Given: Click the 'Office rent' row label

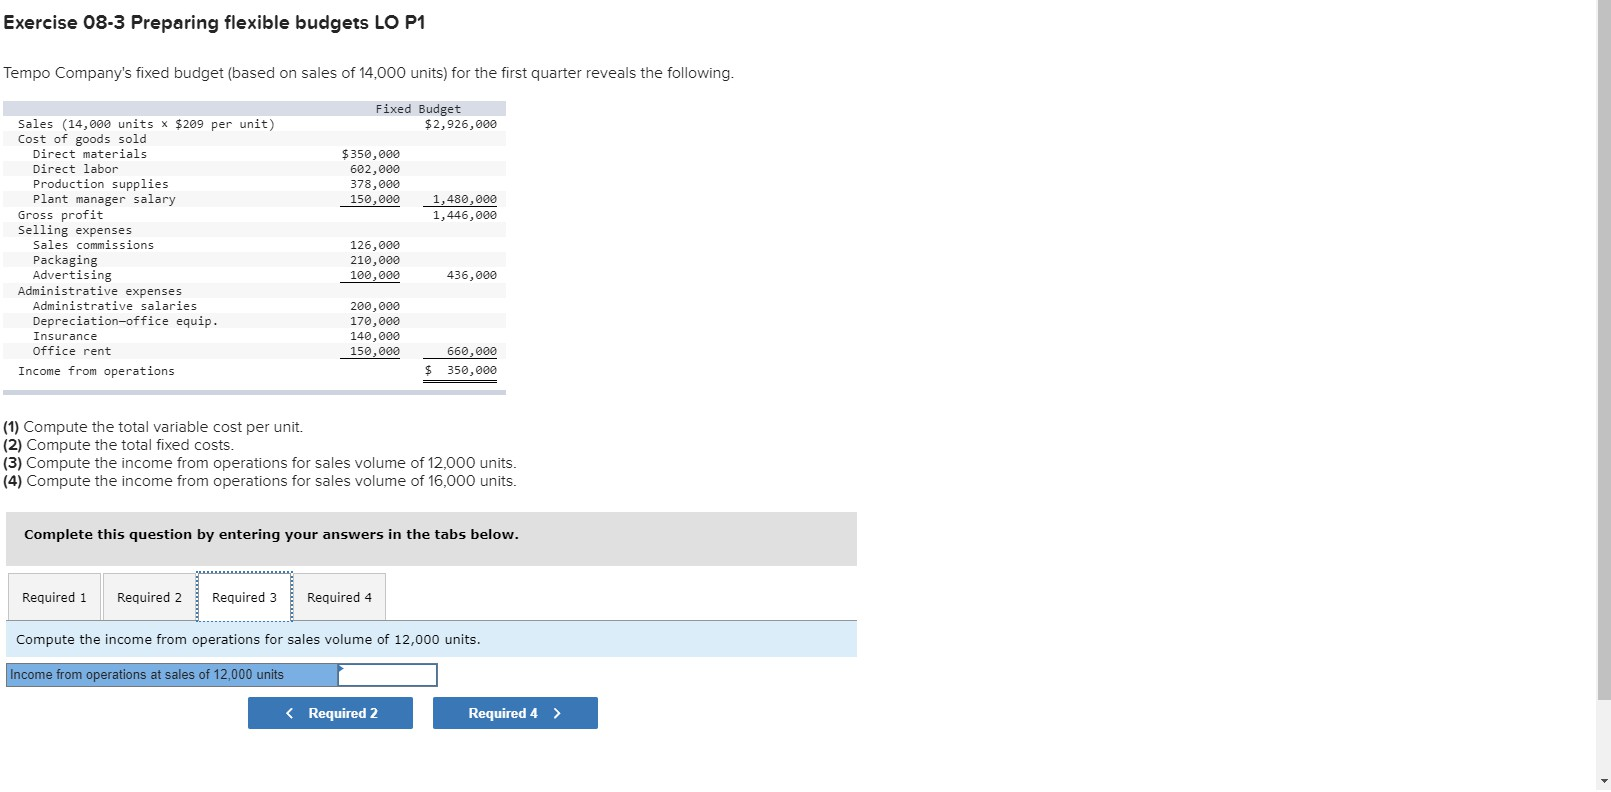Looking at the screenshot, I should click(x=72, y=351).
